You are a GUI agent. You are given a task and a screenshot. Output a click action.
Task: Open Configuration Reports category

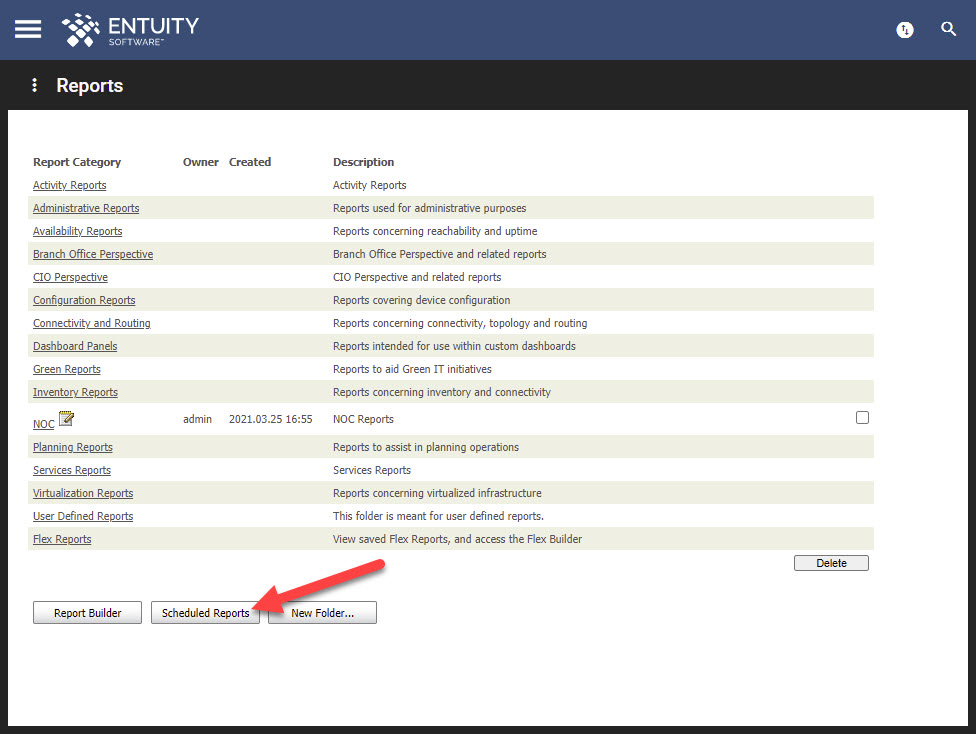pos(84,300)
